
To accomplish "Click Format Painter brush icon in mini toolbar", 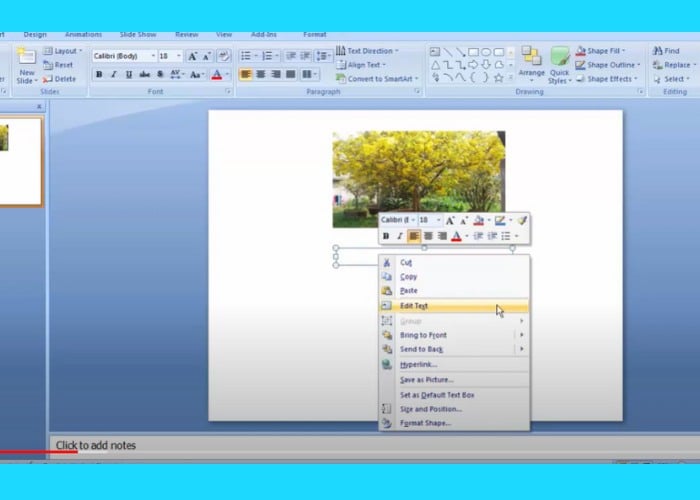I will click(x=522, y=220).
